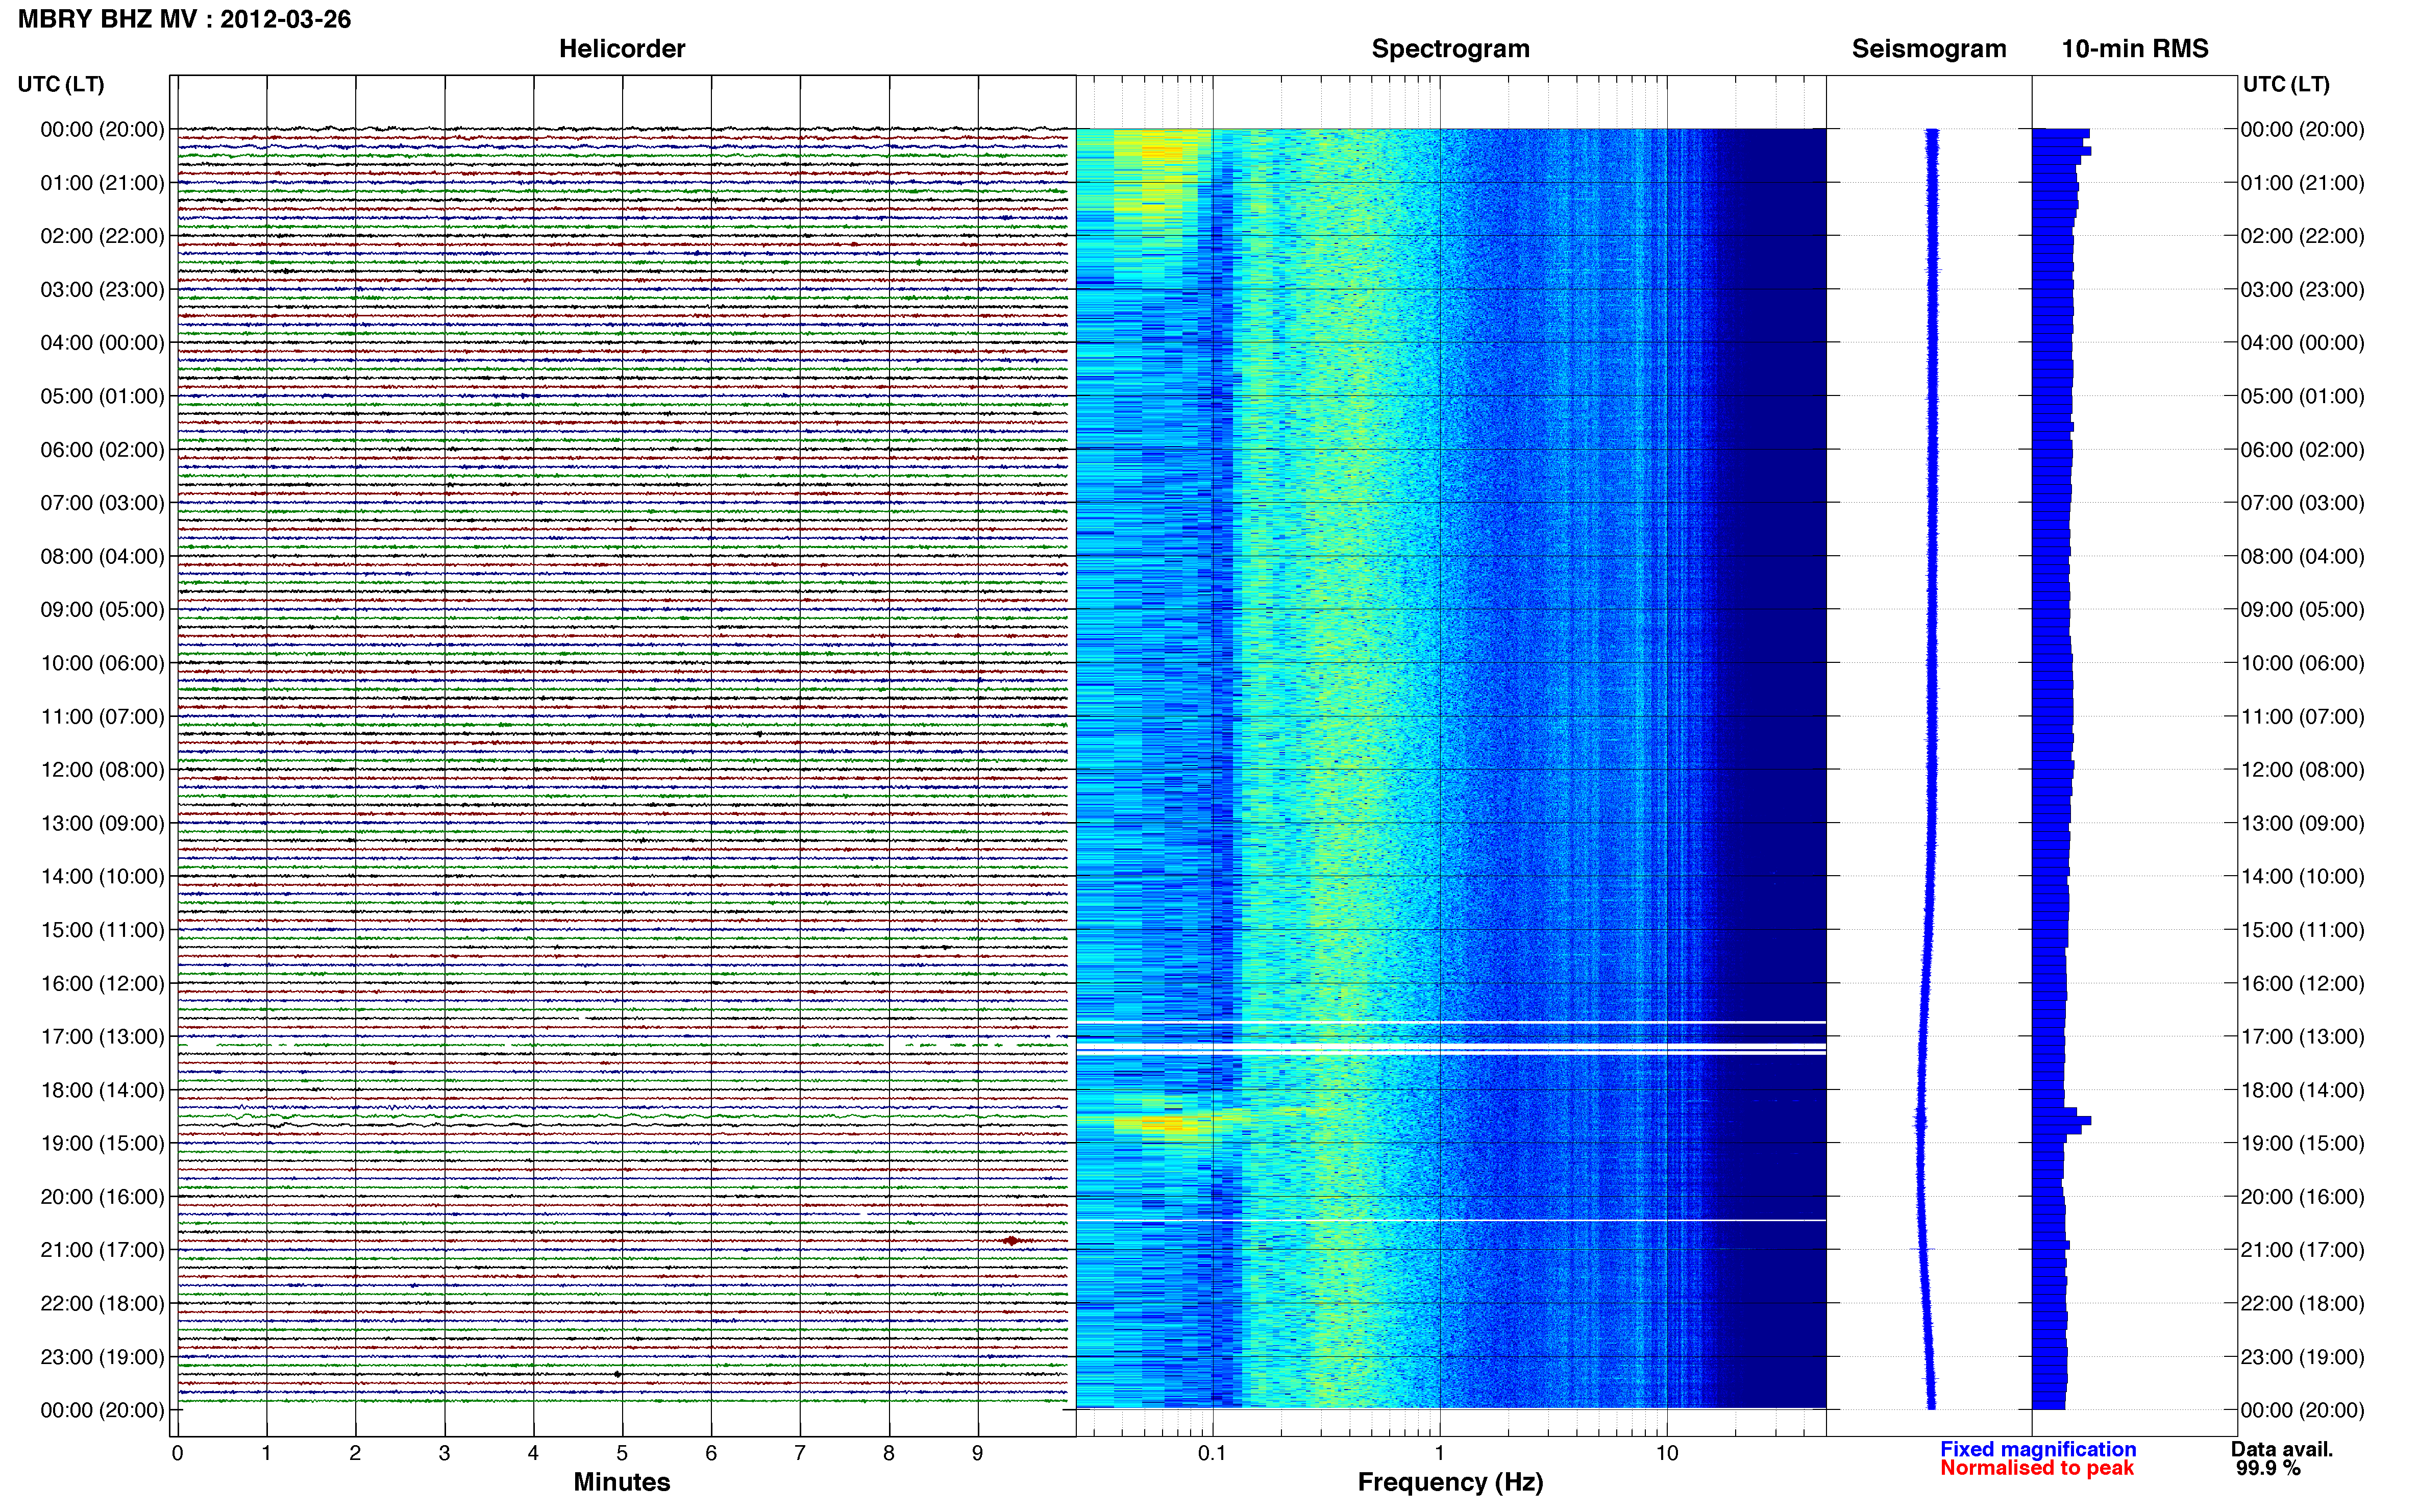Click the 'Frequency (Hz)' axis title
Viewport: 2419px width, 1512px height.
coord(1450,1483)
